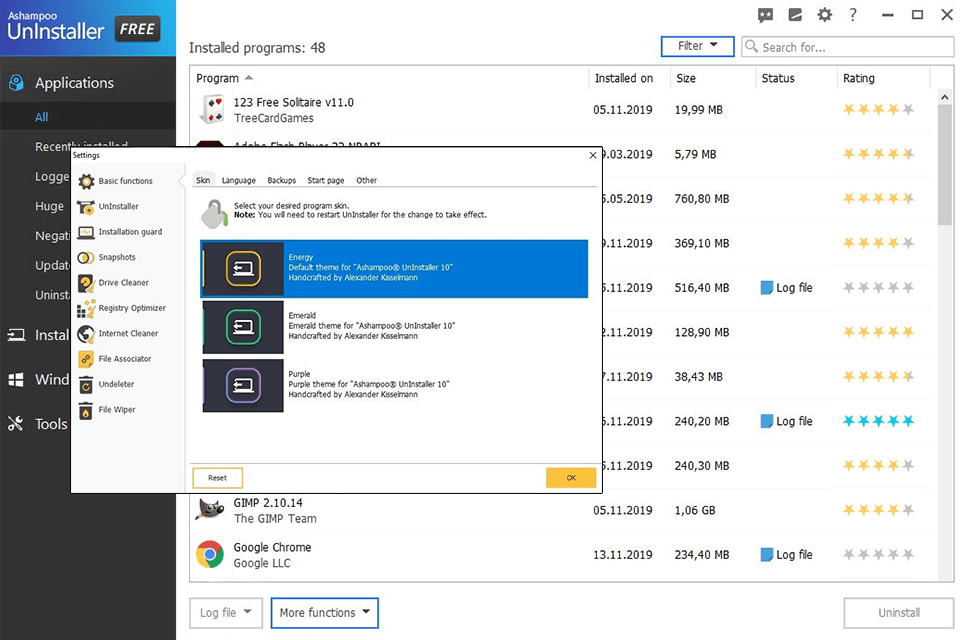Open the File Associator settings

(x=122, y=359)
